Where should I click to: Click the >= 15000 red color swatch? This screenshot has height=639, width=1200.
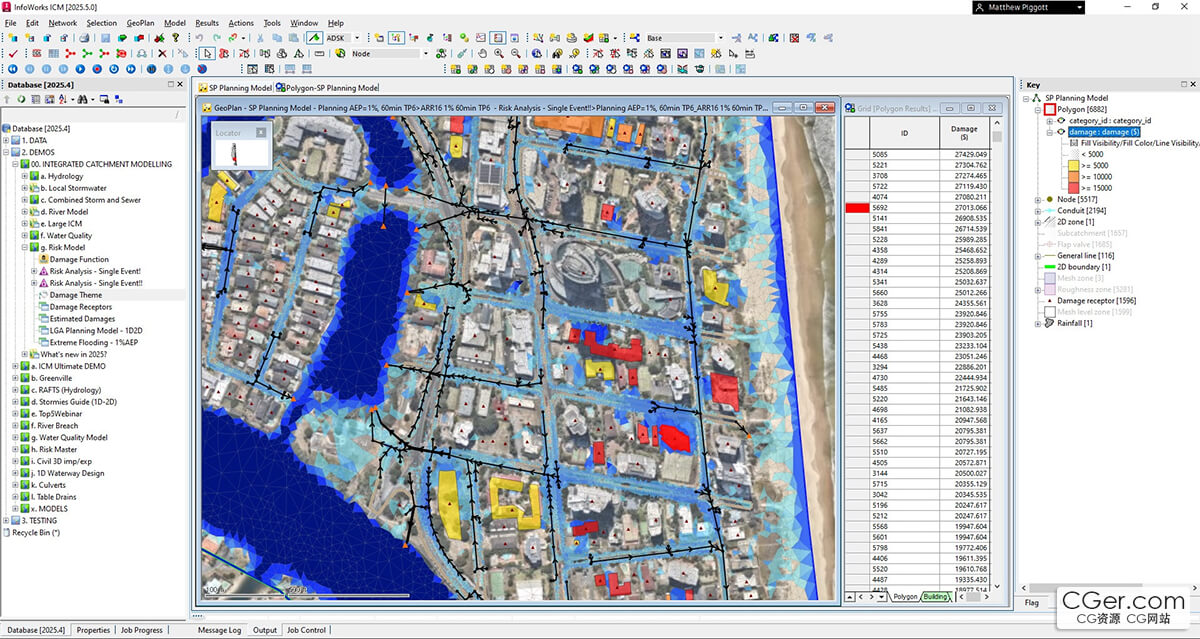point(1073,187)
